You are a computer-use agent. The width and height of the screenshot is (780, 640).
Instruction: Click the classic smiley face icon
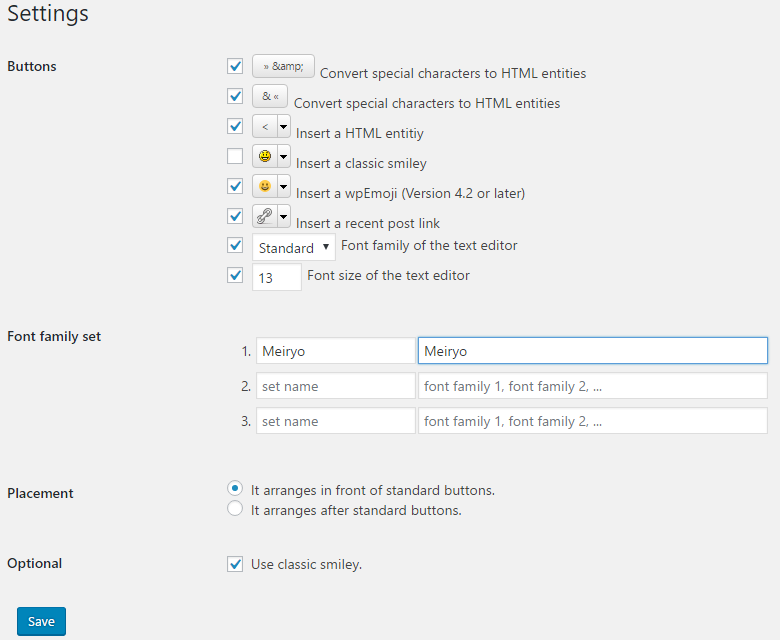[265, 156]
